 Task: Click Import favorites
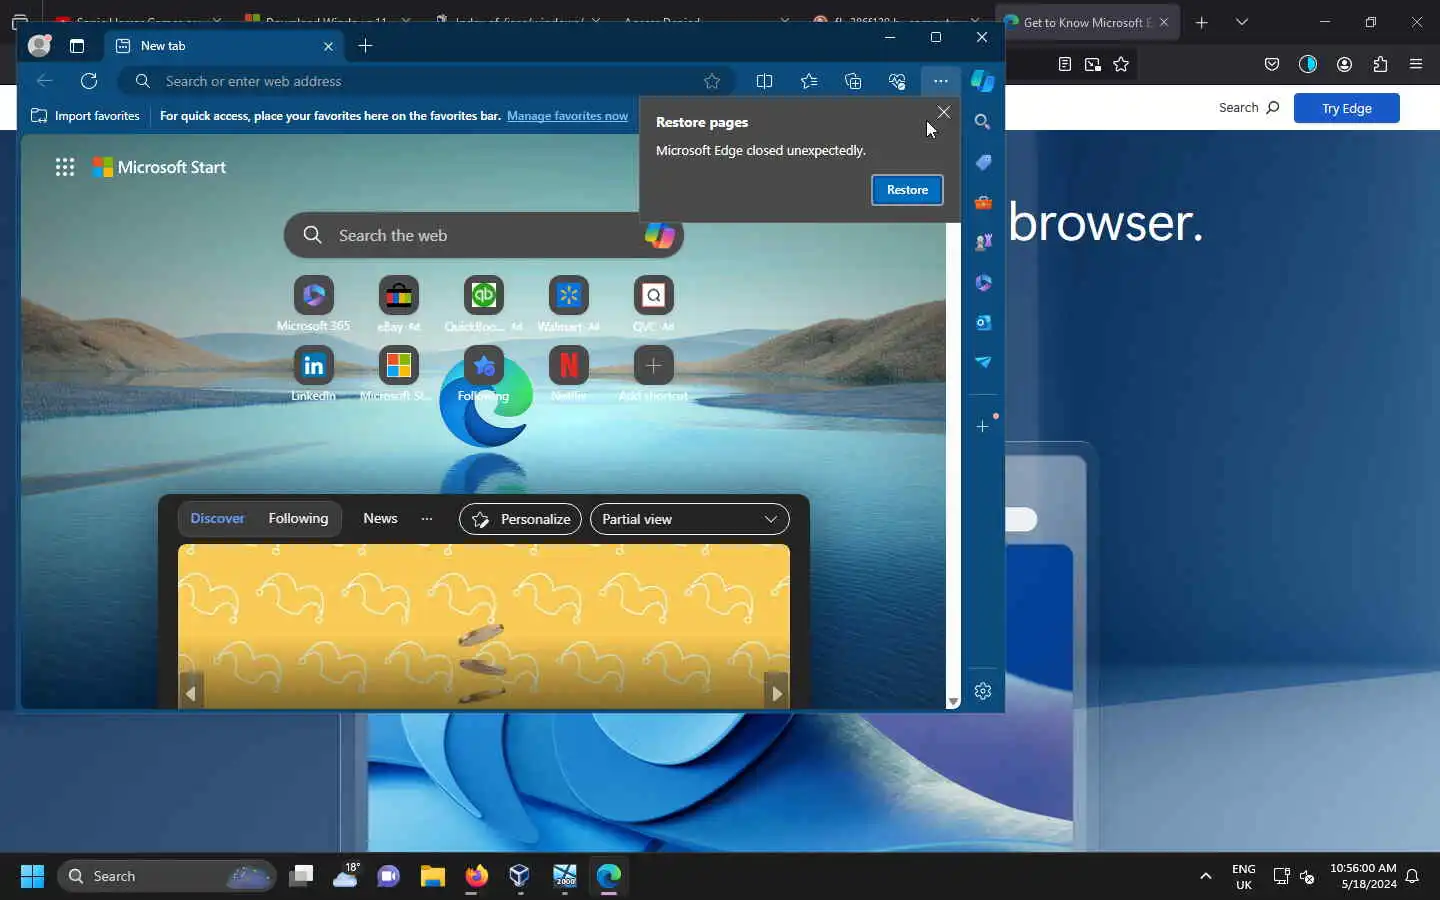(85, 116)
